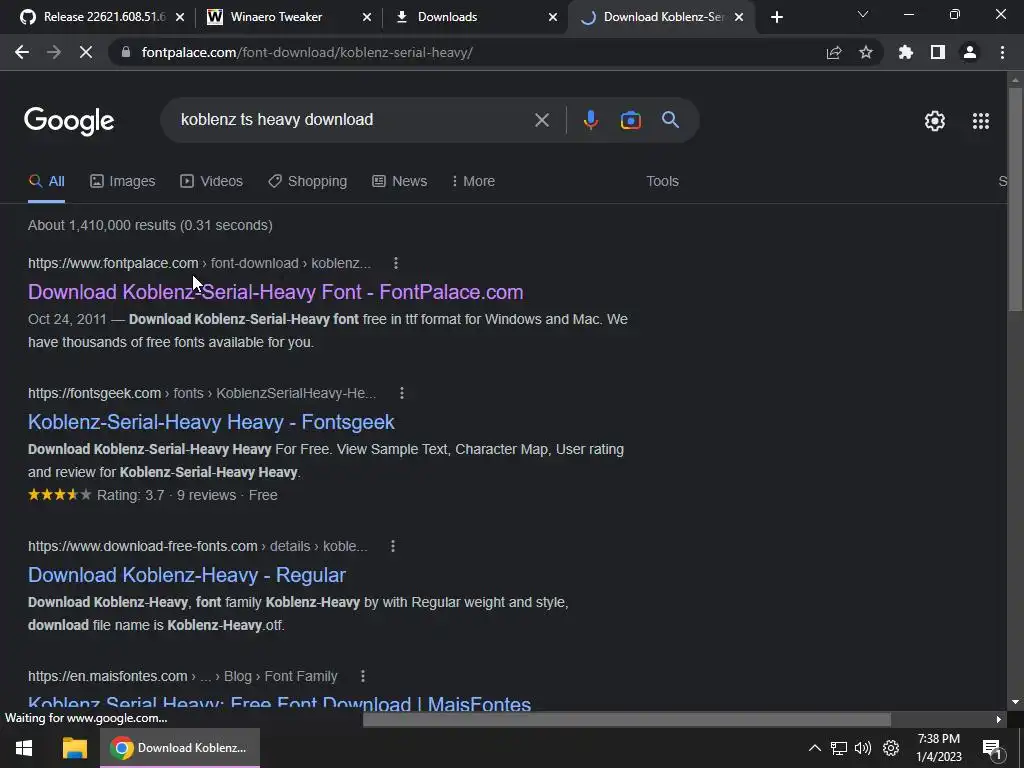Open the Google apps grid

(x=980, y=121)
